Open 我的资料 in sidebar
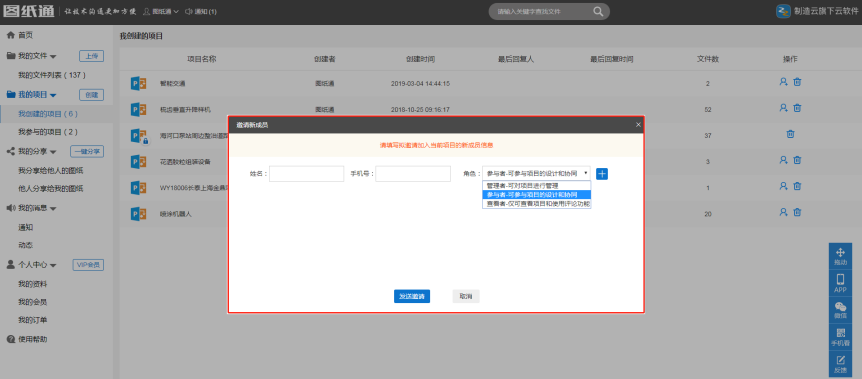The height and width of the screenshot is (379, 862). 32,284
